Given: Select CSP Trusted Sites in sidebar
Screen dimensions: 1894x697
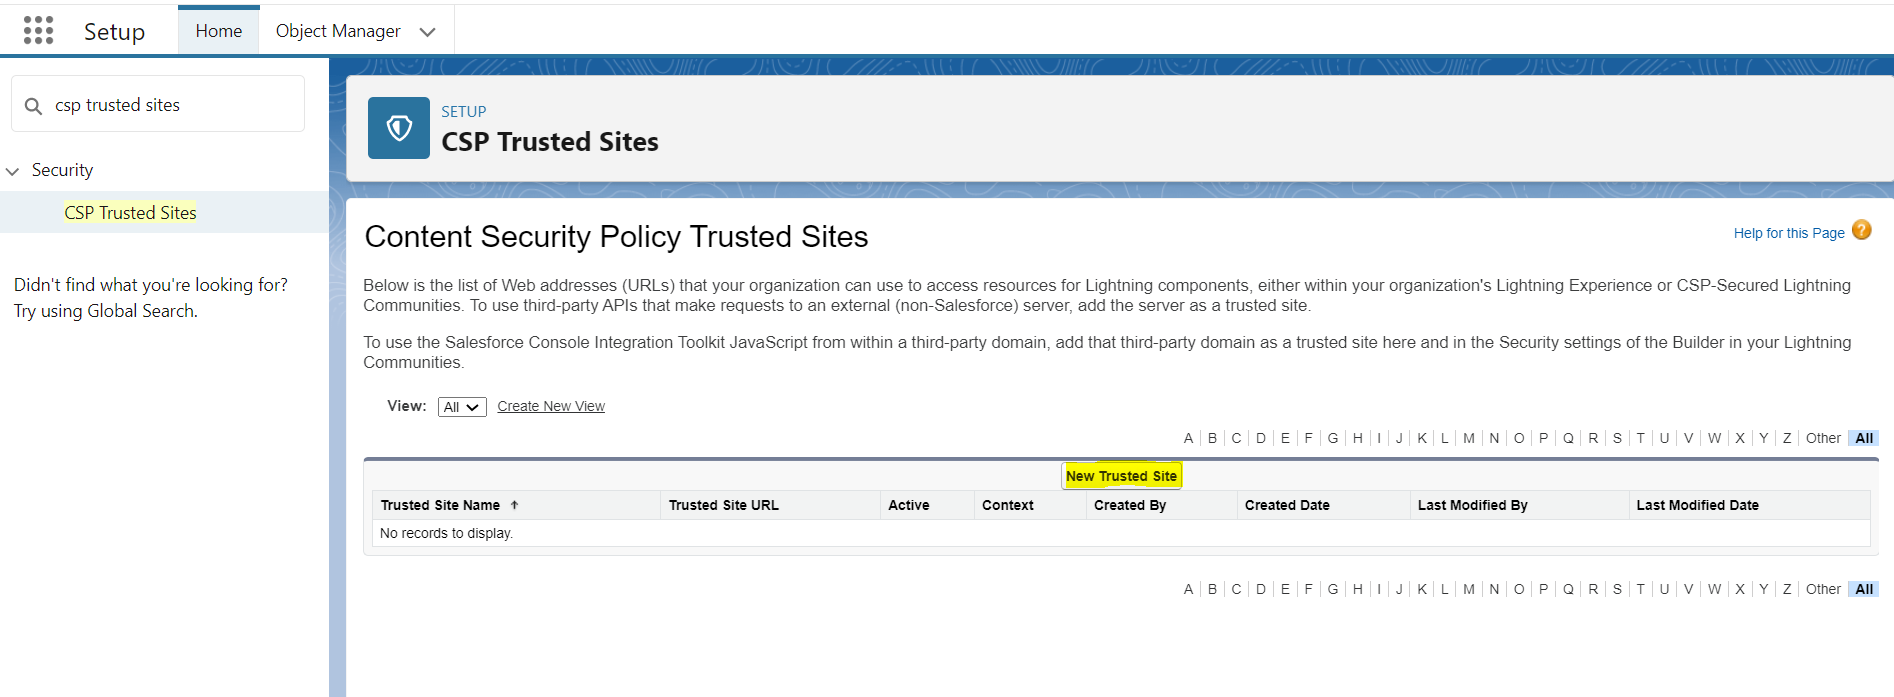Looking at the screenshot, I should pos(130,213).
